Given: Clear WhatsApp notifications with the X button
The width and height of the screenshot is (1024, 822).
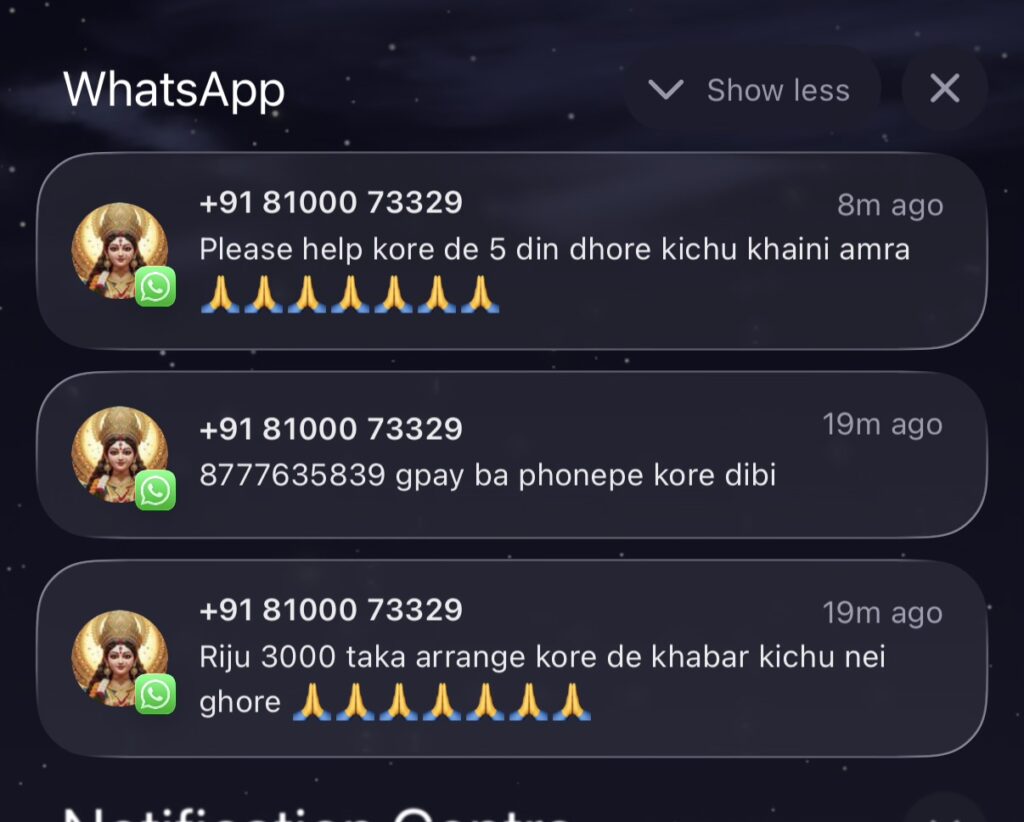Looking at the screenshot, I should coord(944,89).
